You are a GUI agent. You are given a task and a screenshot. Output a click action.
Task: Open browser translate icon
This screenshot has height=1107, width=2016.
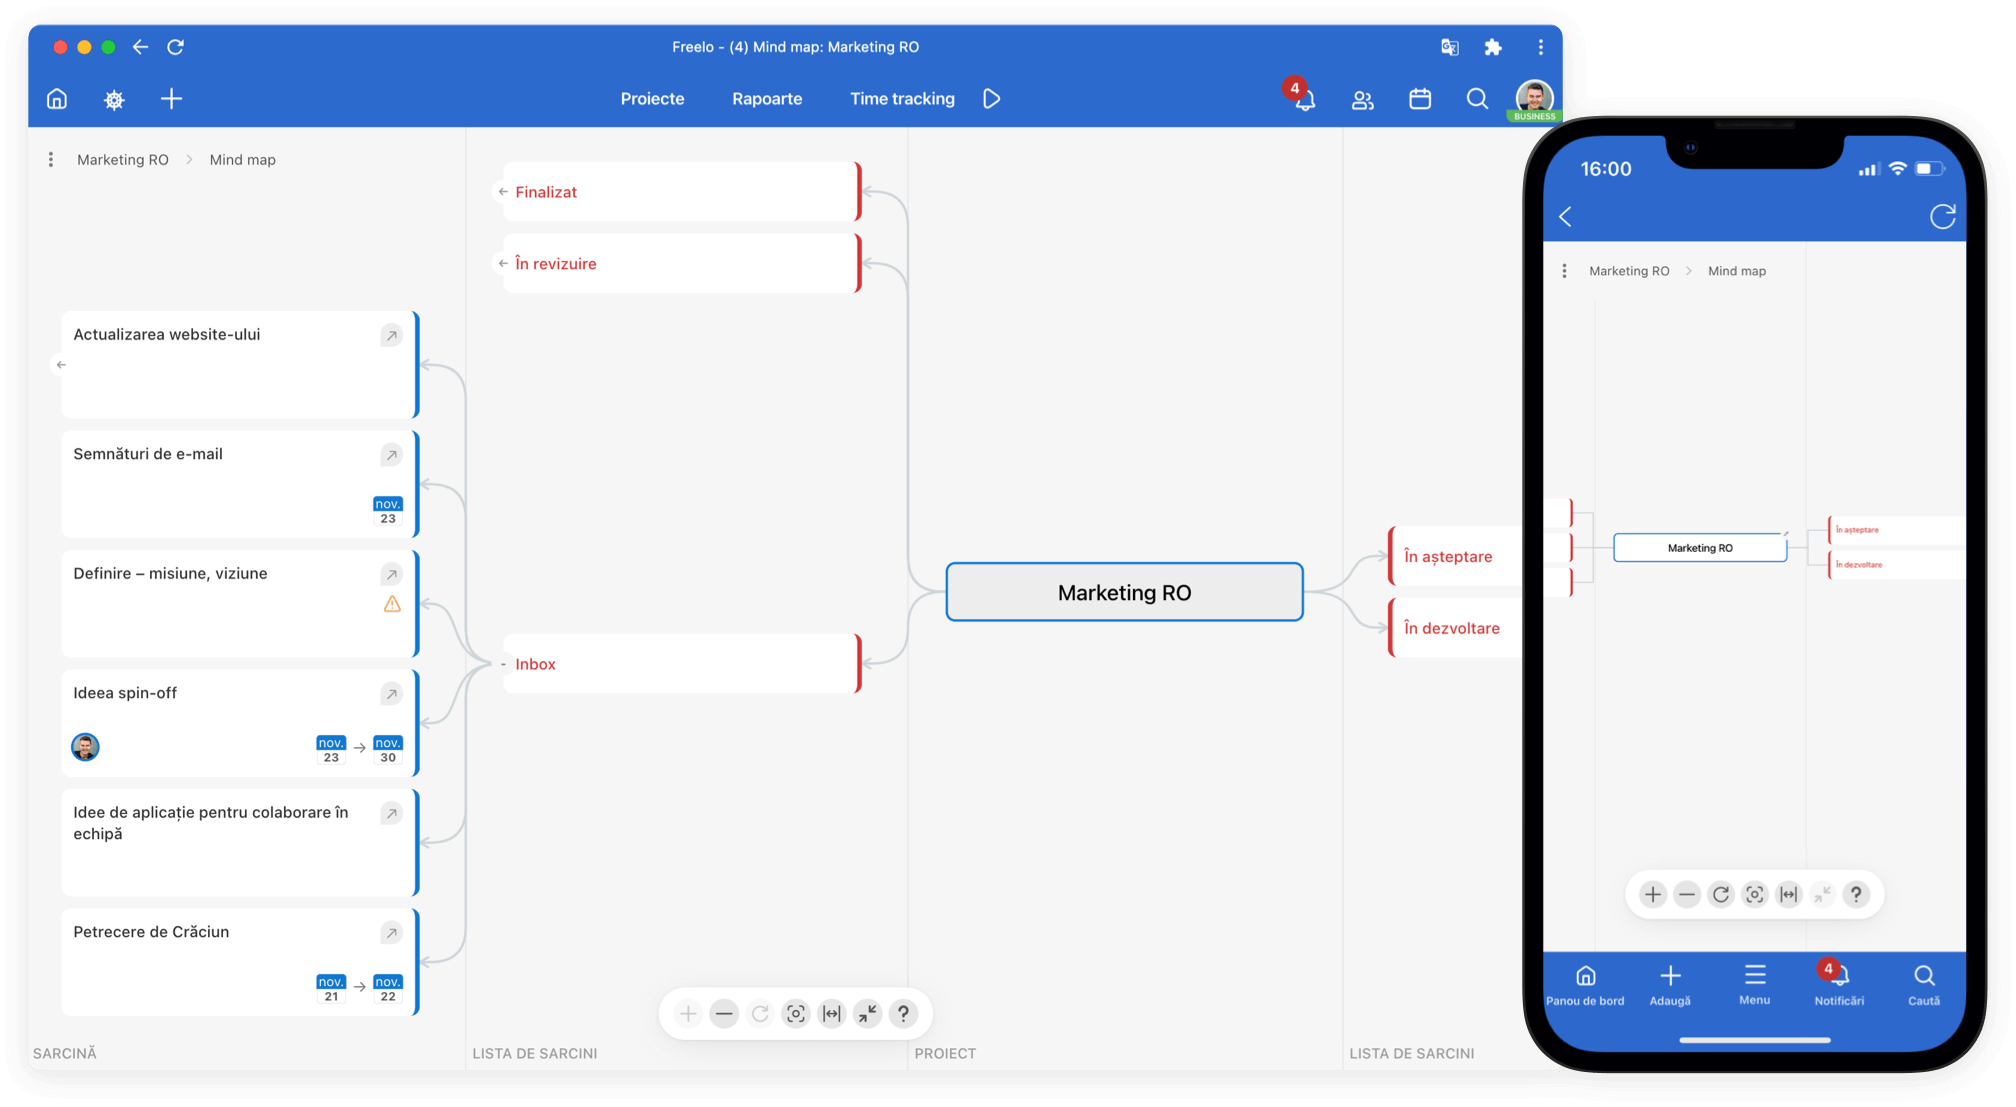click(x=1449, y=47)
